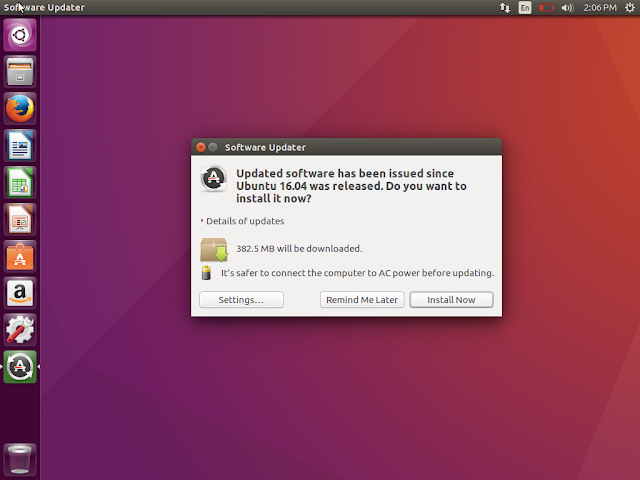Open LibreOffice Impress from launcher
This screenshot has width=640, height=480.
point(20,219)
